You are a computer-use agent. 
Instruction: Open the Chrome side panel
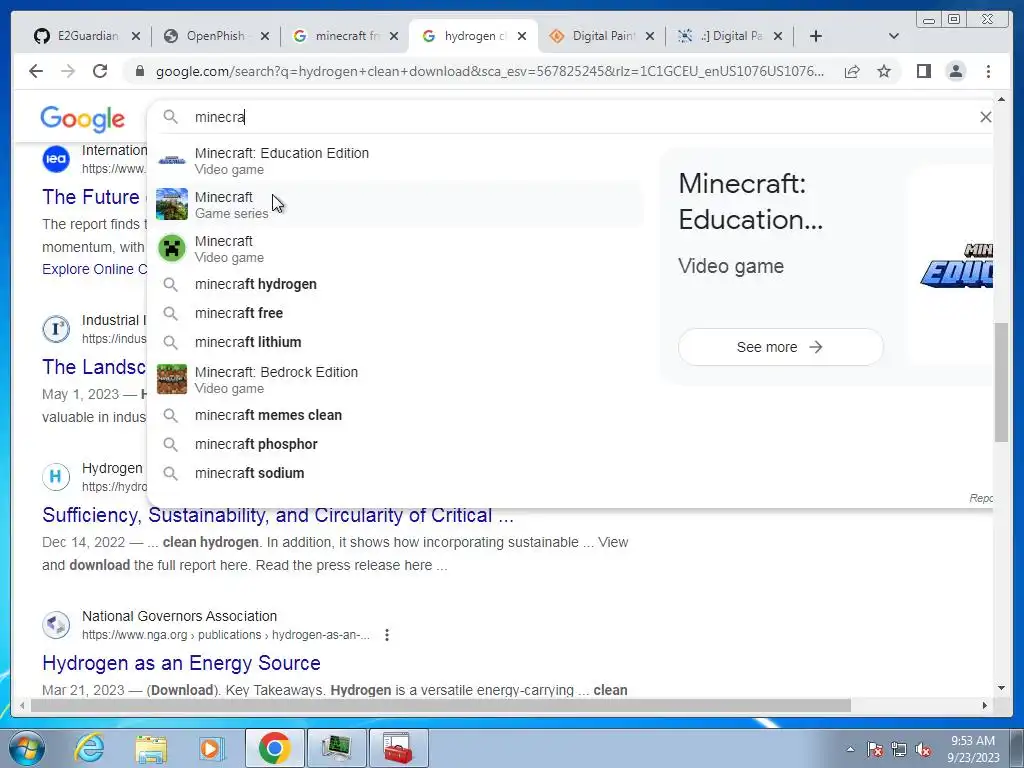[x=923, y=71]
